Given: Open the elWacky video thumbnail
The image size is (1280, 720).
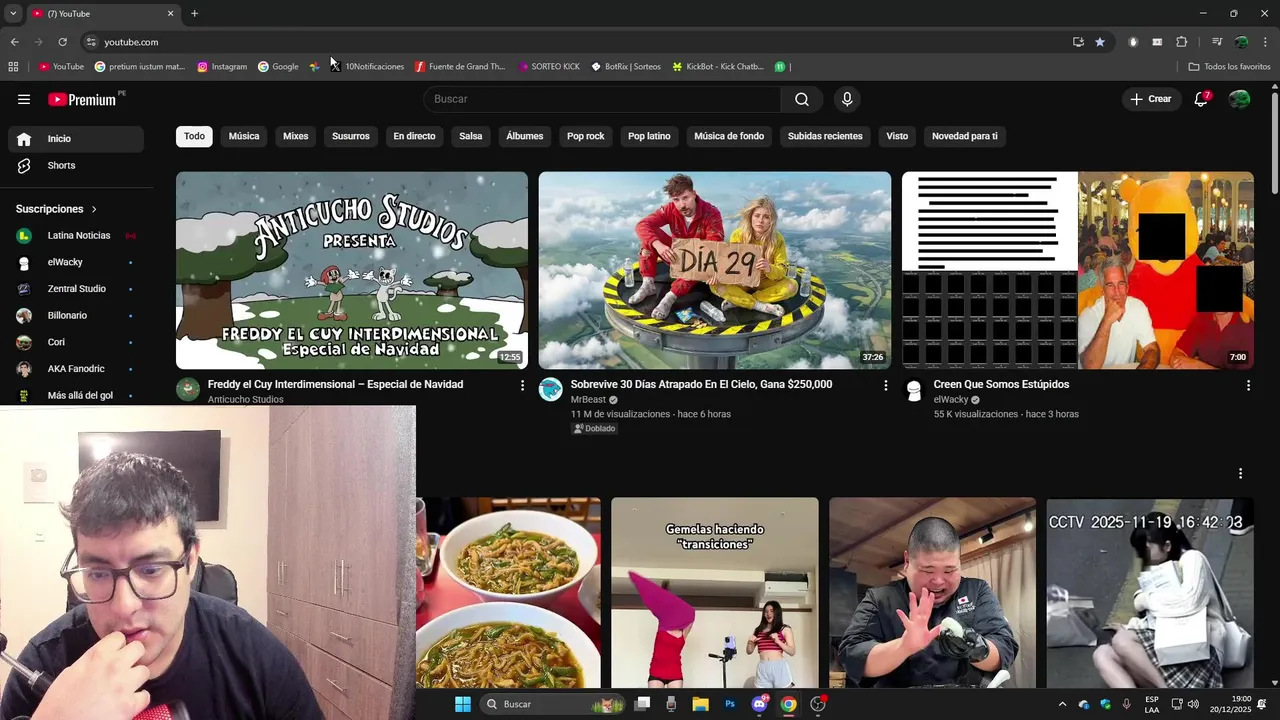Looking at the screenshot, I should pyautogui.click(x=1078, y=271).
